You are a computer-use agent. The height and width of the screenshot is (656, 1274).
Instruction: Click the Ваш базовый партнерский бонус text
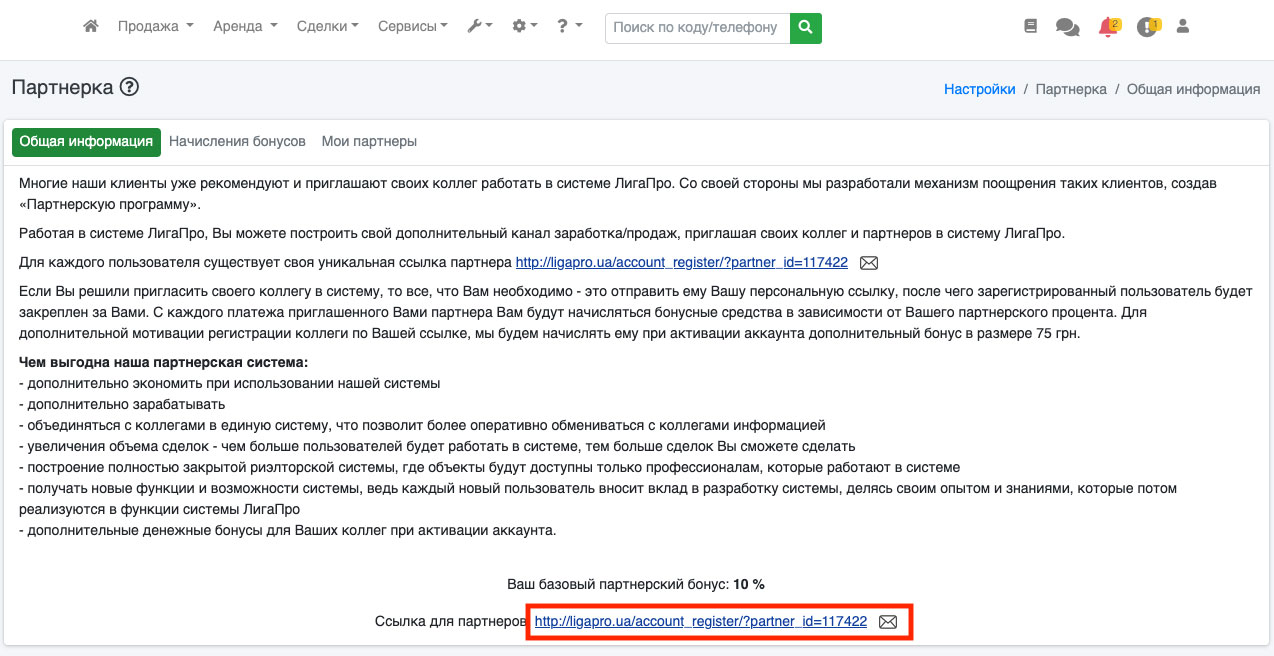(636, 584)
